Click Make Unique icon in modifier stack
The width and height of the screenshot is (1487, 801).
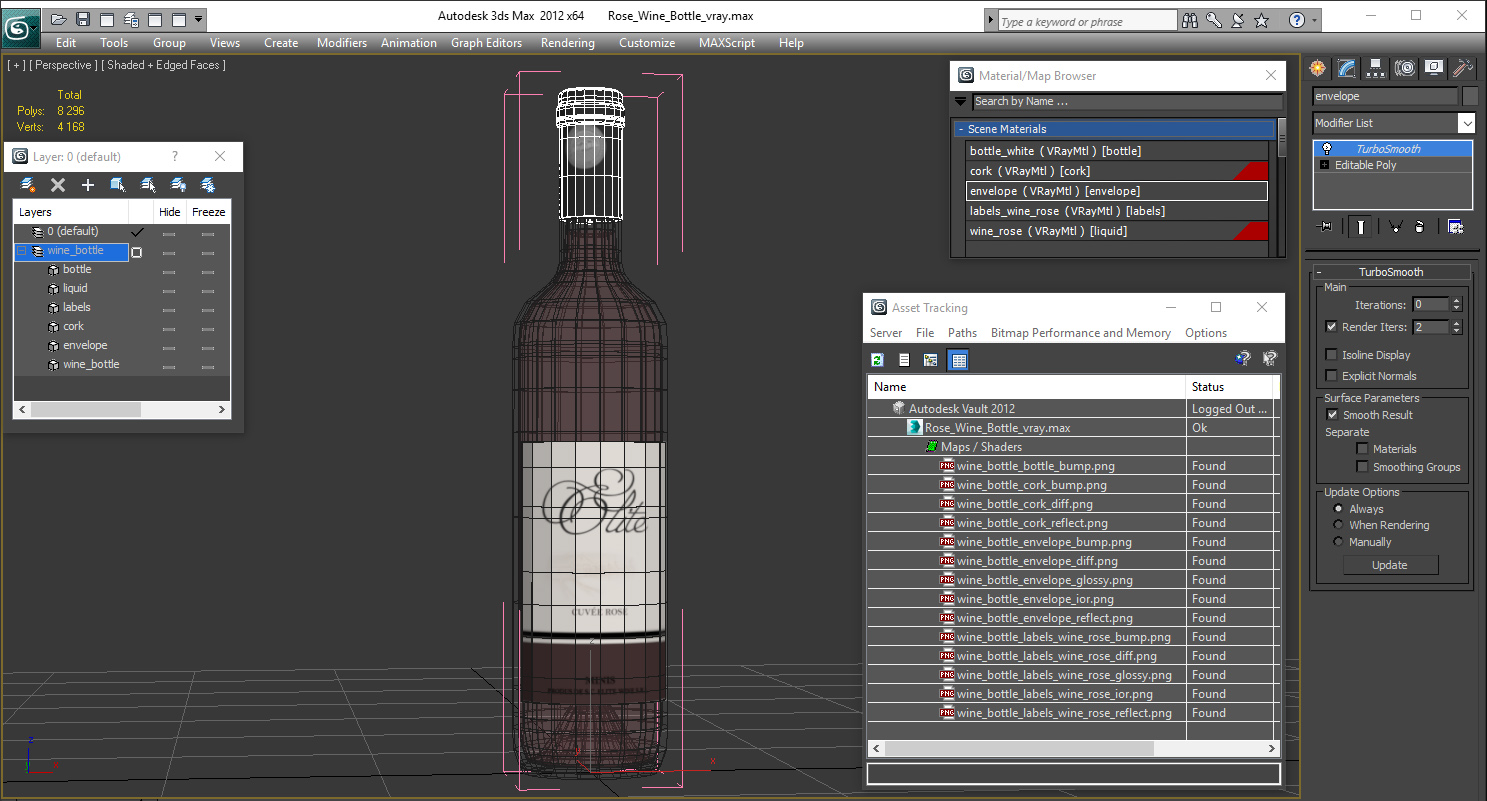[1395, 227]
